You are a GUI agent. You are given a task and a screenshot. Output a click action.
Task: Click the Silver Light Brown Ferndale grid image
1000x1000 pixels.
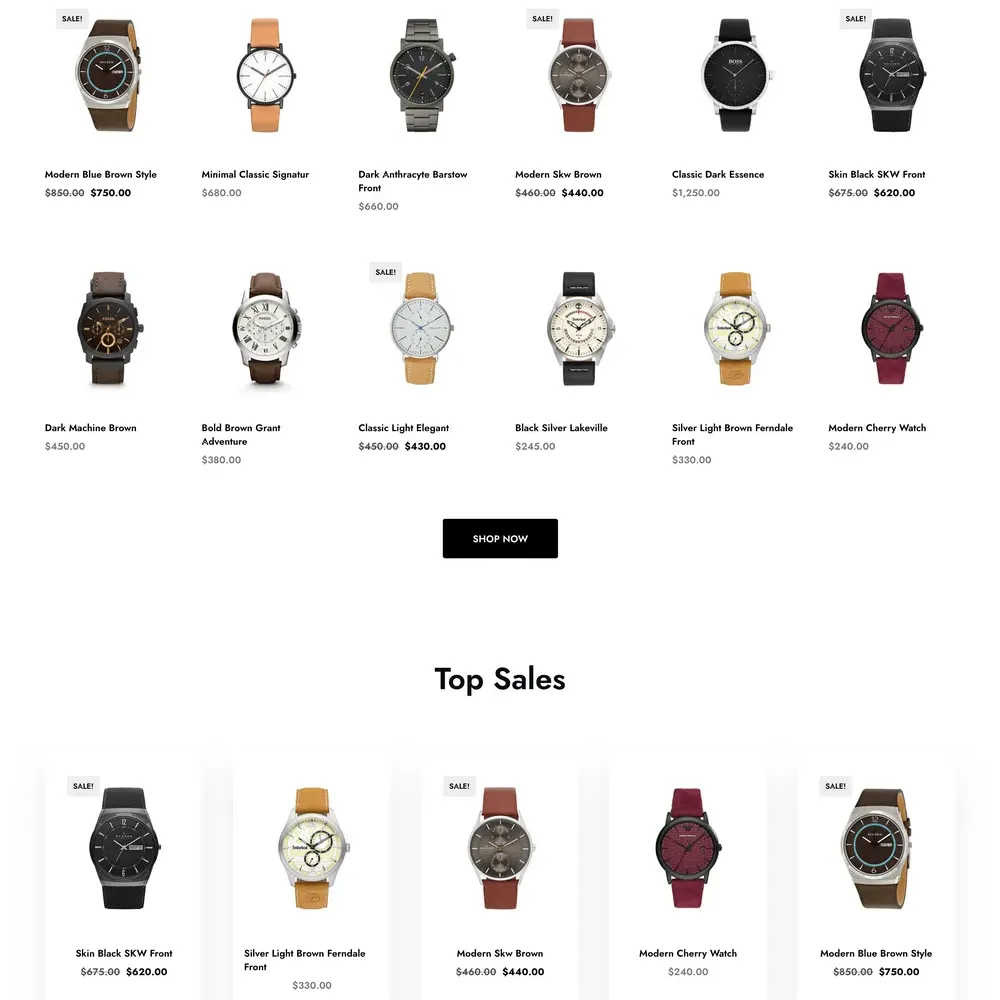(x=735, y=328)
